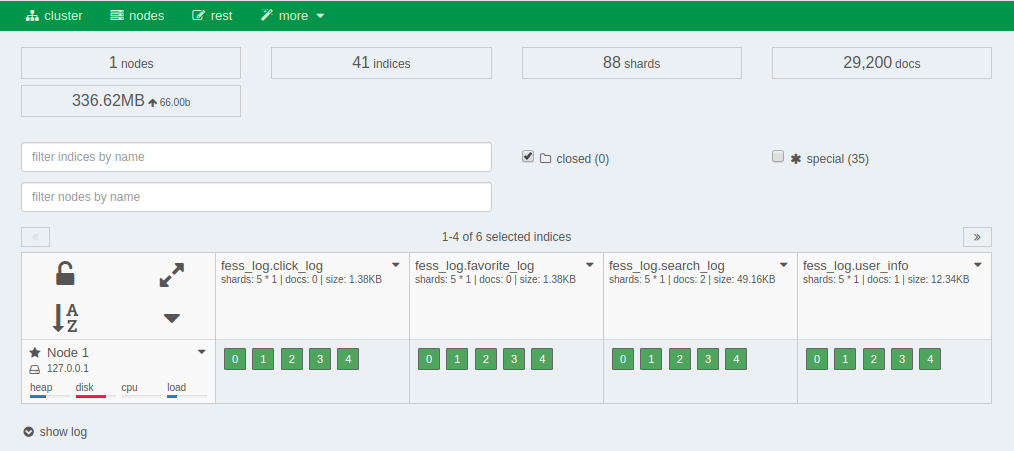Open the rest tab
This screenshot has height=451, width=1014.
pyautogui.click(x=212, y=16)
